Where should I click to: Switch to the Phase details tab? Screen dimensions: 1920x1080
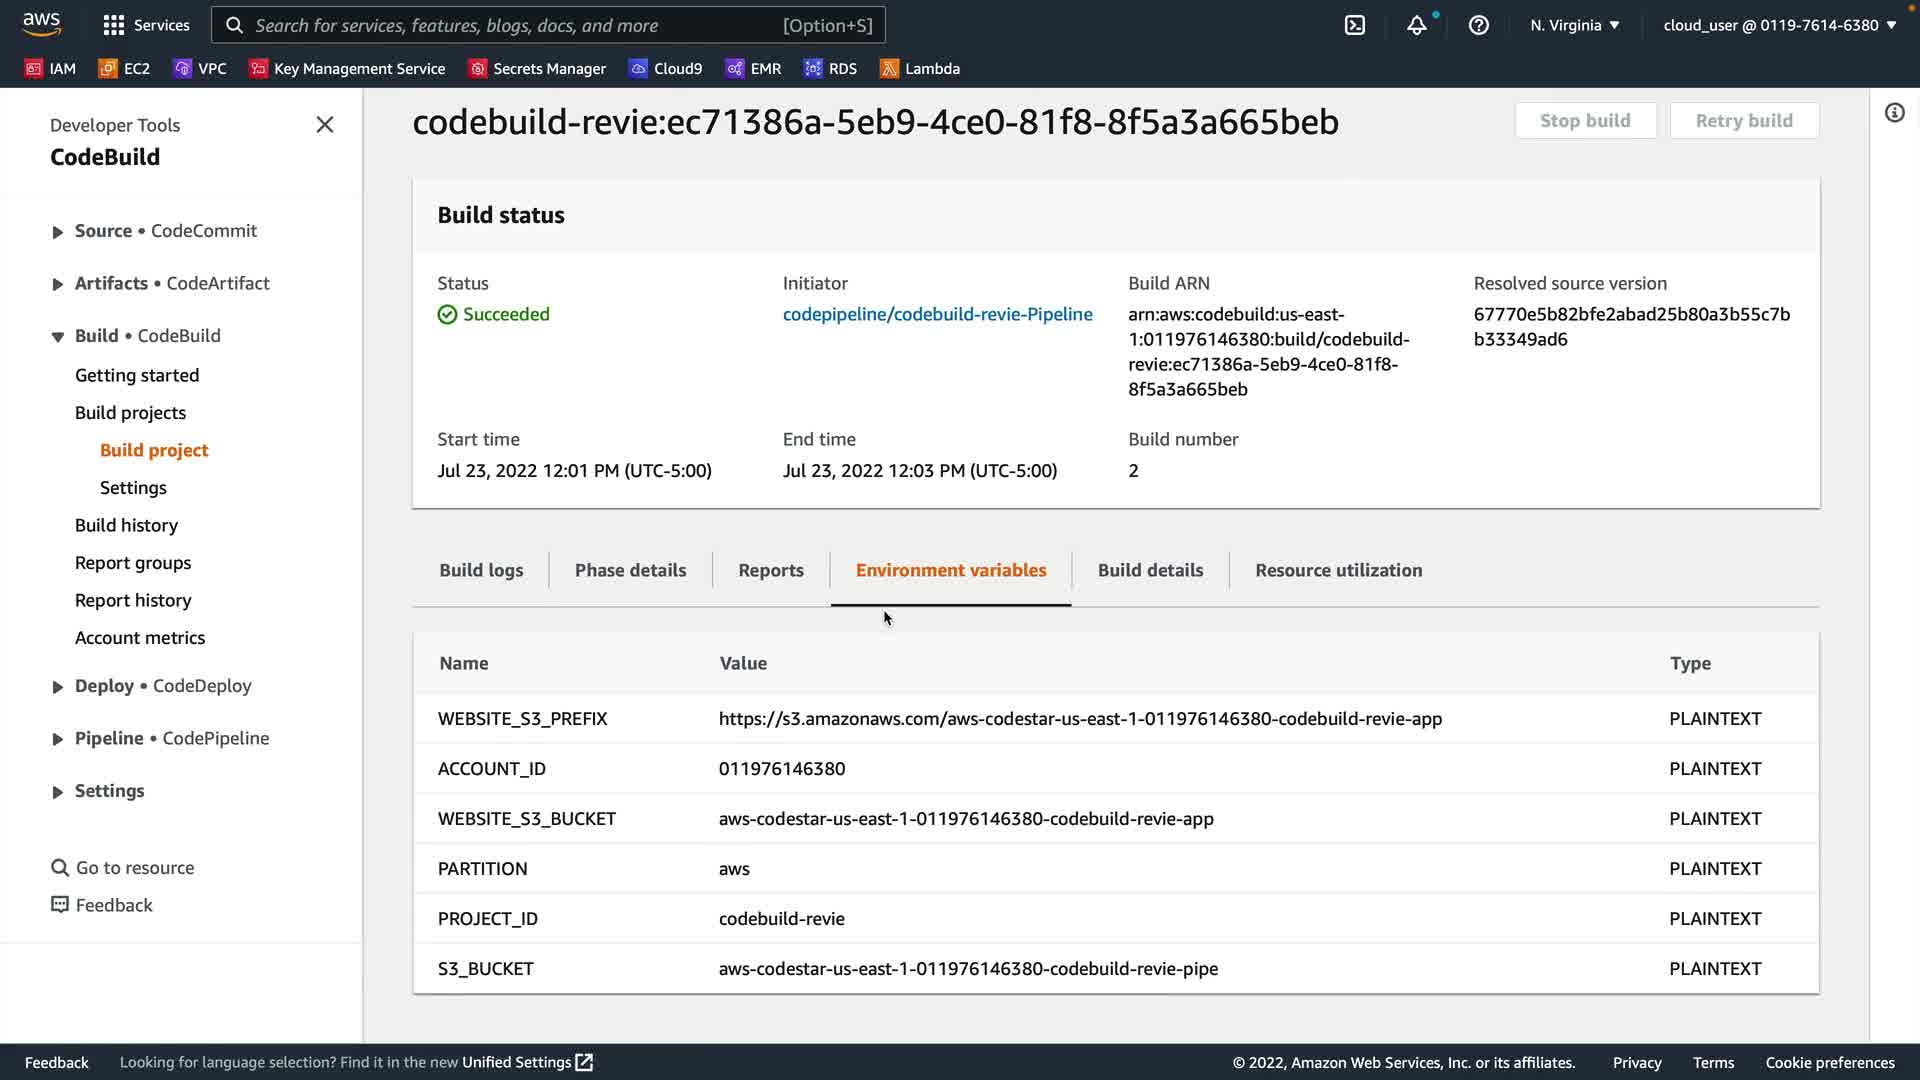630,570
